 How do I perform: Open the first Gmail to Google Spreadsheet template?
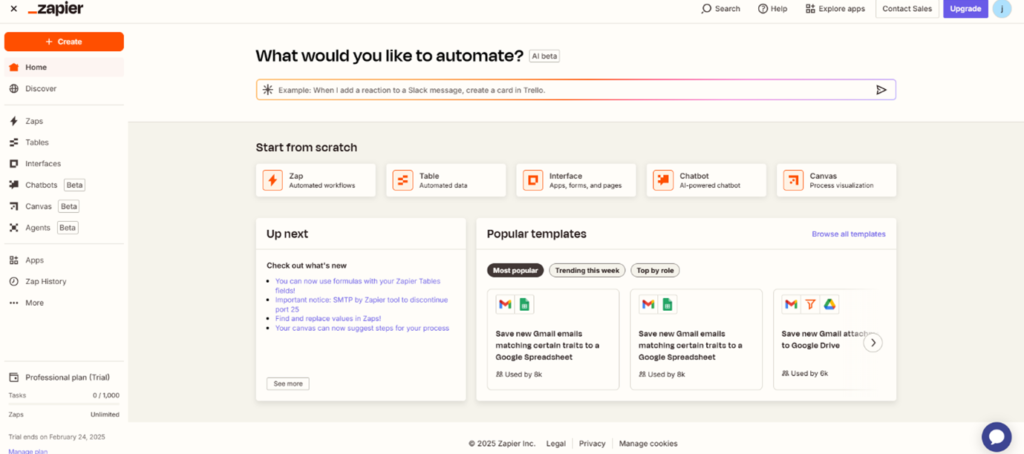click(x=553, y=340)
